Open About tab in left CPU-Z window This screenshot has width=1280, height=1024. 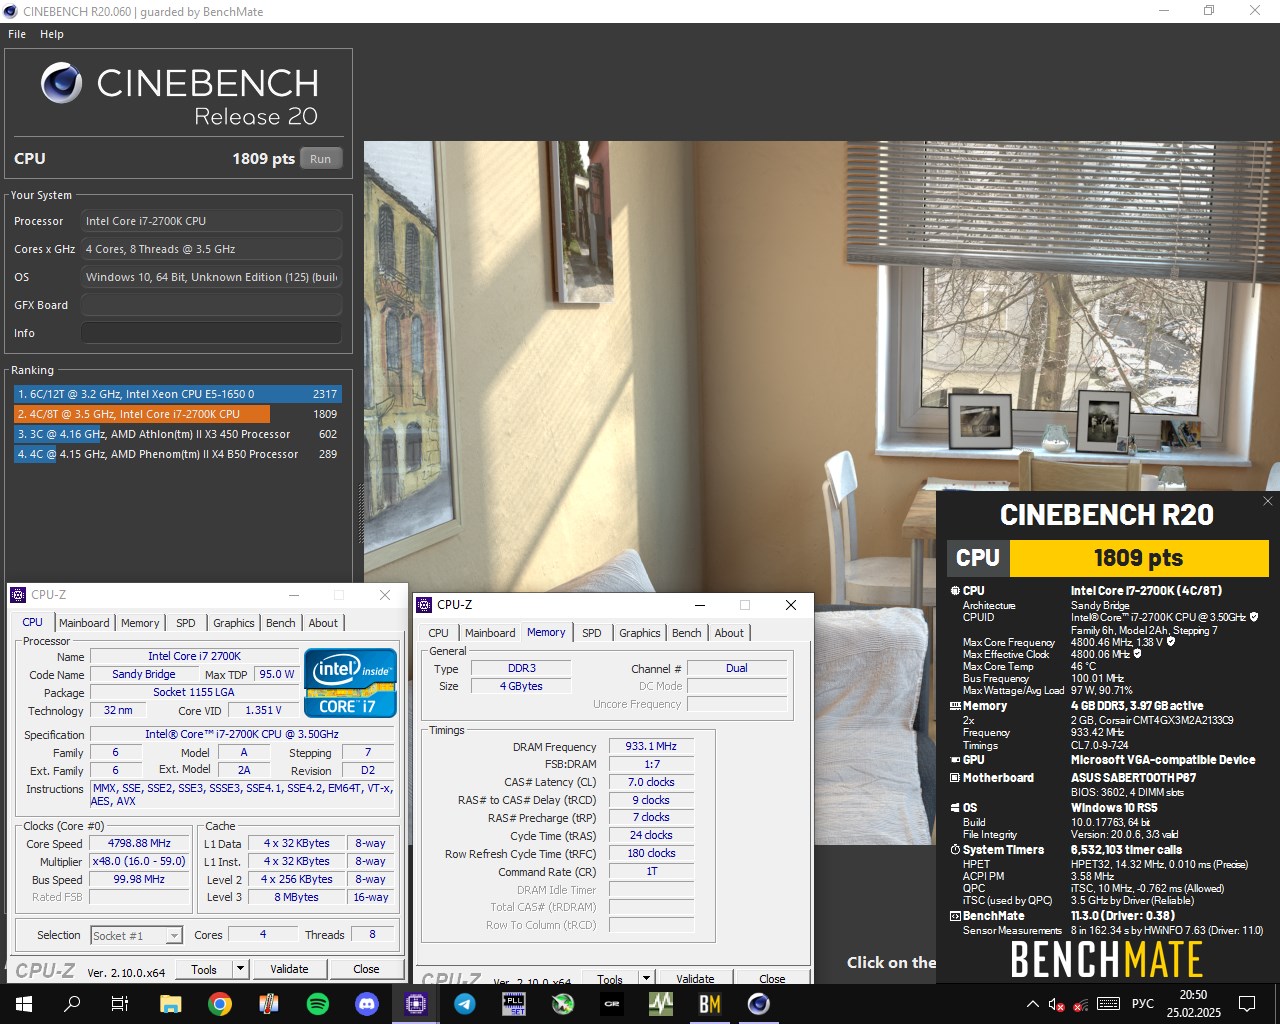coord(323,623)
